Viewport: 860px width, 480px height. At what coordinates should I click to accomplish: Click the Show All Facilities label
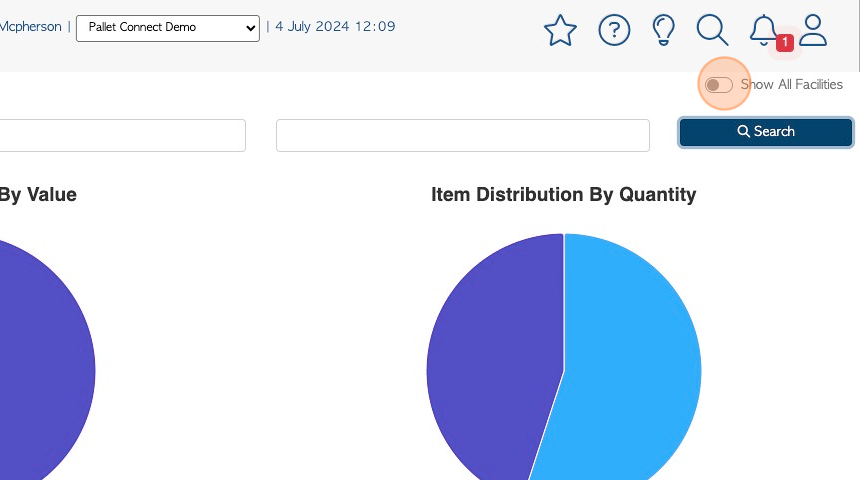(791, 84)
